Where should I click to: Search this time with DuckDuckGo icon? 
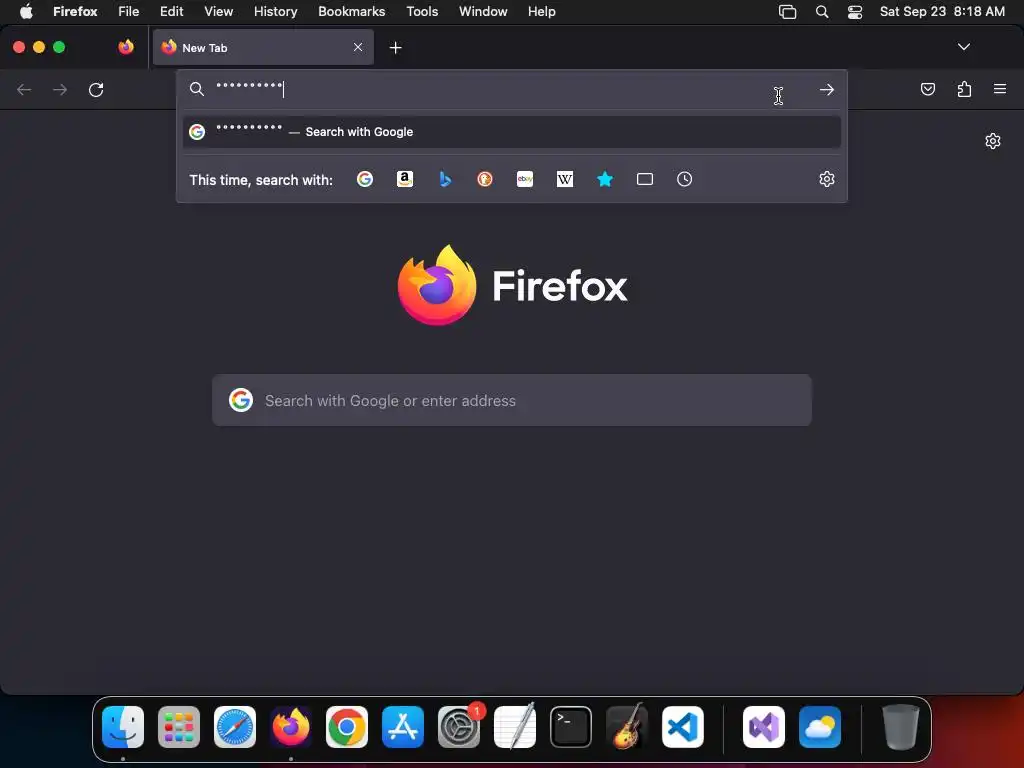click(x=485, y=179)
